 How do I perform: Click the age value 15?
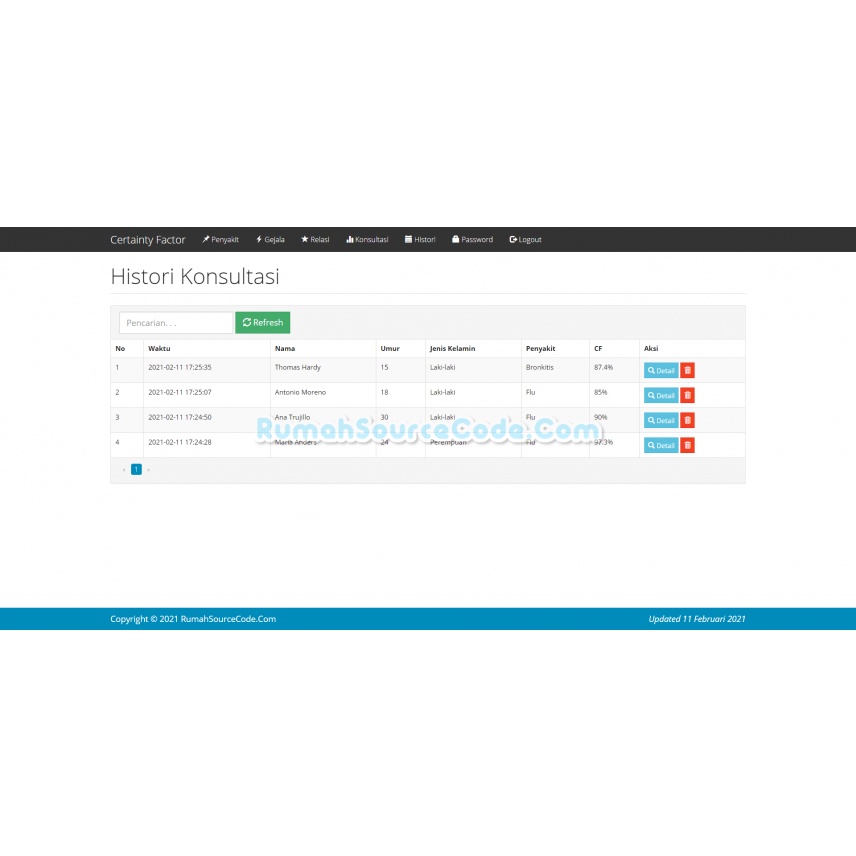pyautogui.click(x=384, y=367)
